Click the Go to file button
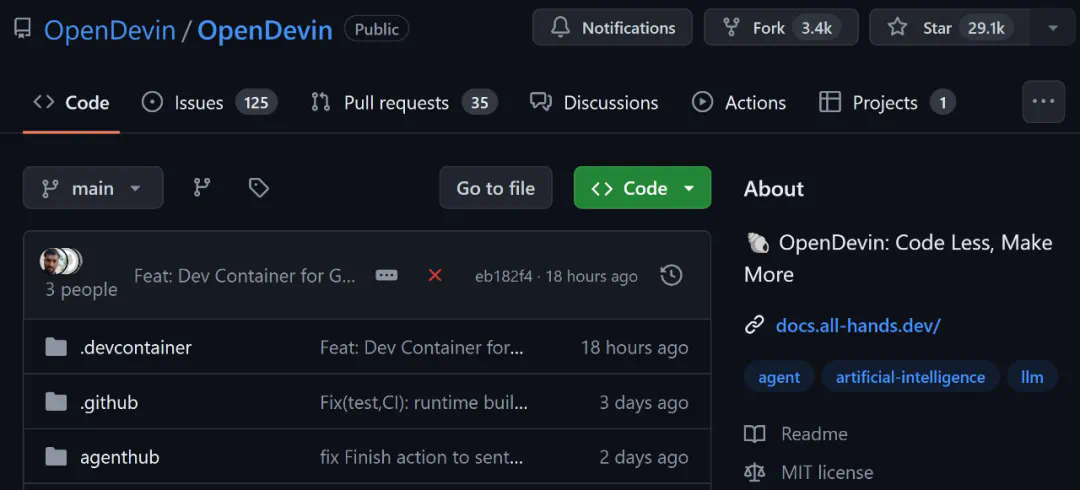 [496, 188]
